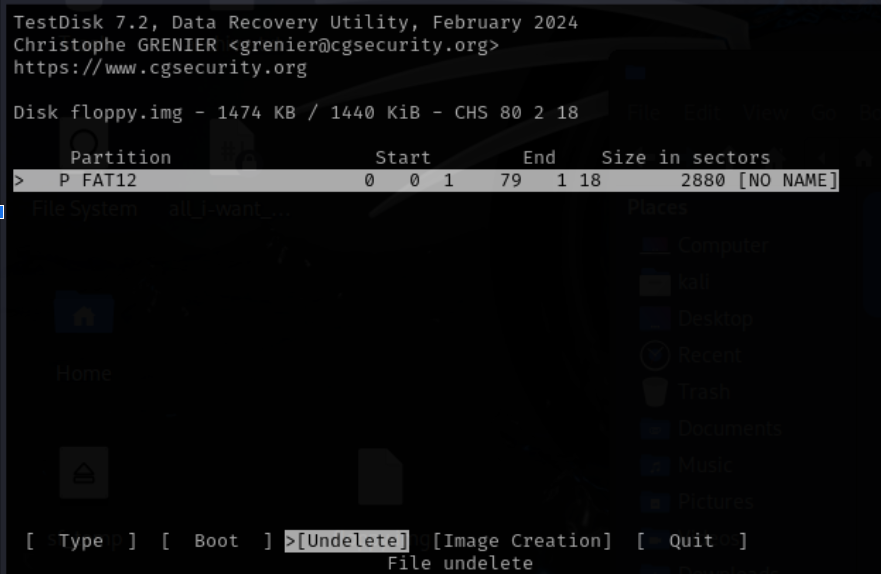Select the [ Type ] option in TestDisk
Screen dimensions: 881x574
coord(81,540)
